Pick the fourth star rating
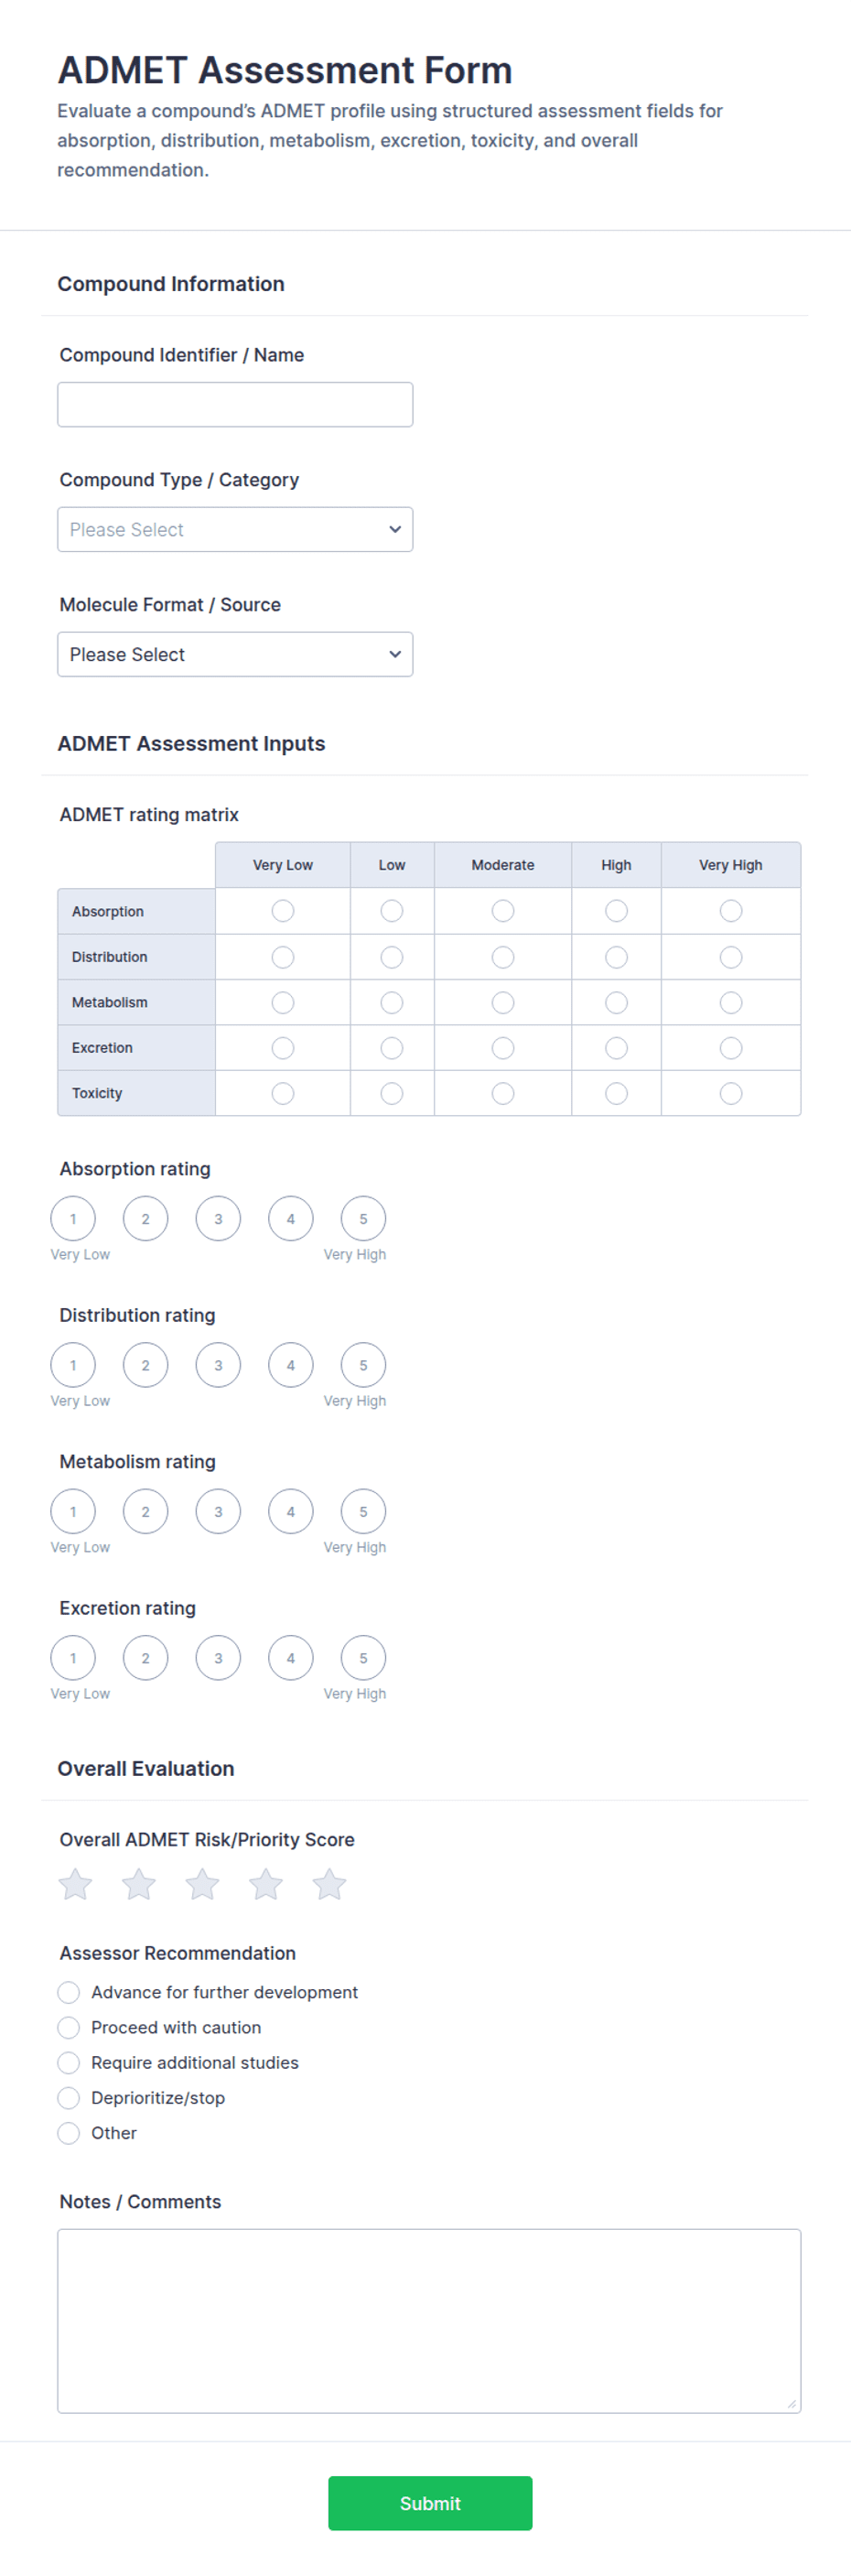The height and width of the screenshot is (2576, 851). (266, 1884)
